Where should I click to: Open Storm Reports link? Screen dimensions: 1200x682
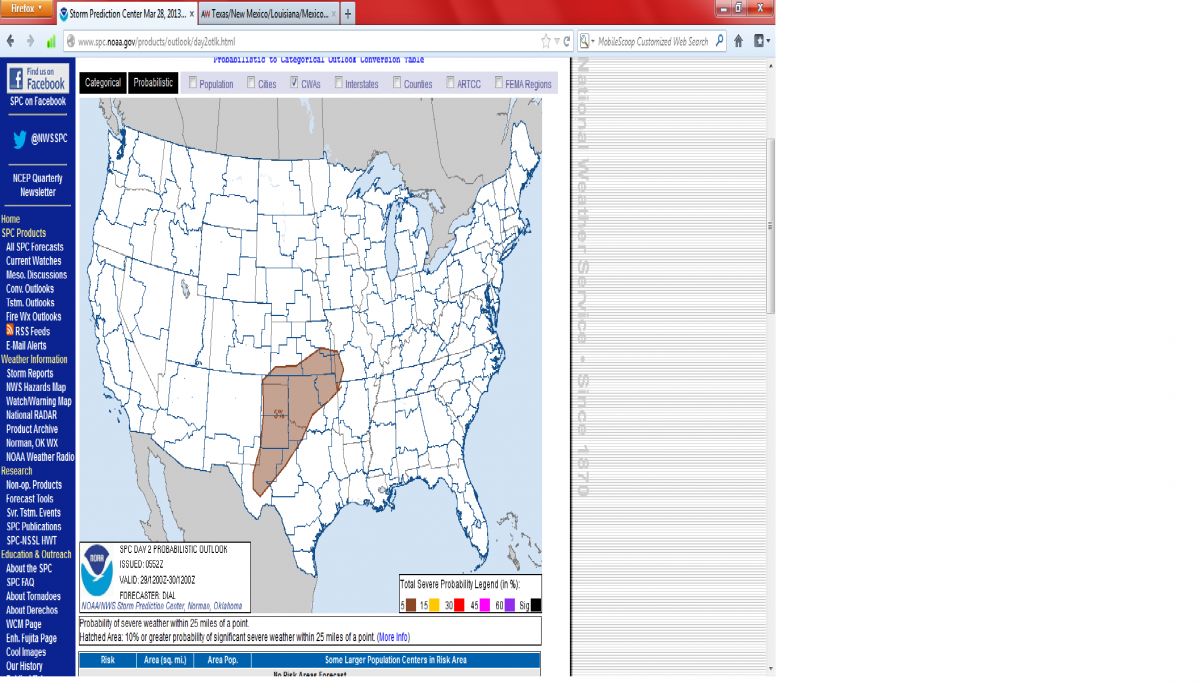(x=30, y=373)
